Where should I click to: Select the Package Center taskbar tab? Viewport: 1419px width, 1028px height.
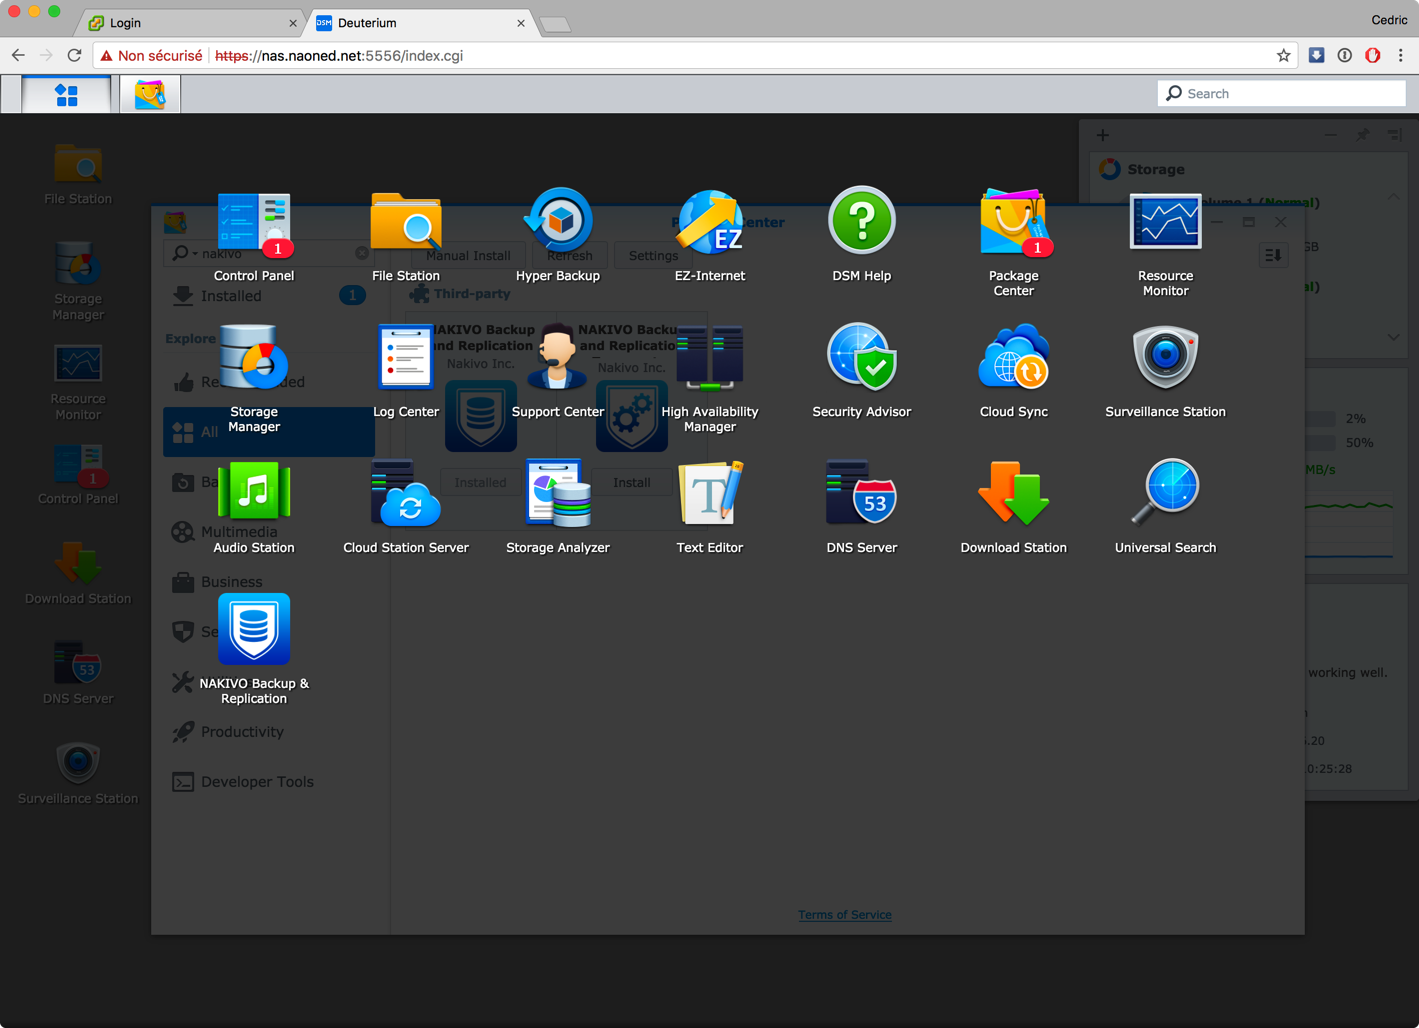[150, 95]
